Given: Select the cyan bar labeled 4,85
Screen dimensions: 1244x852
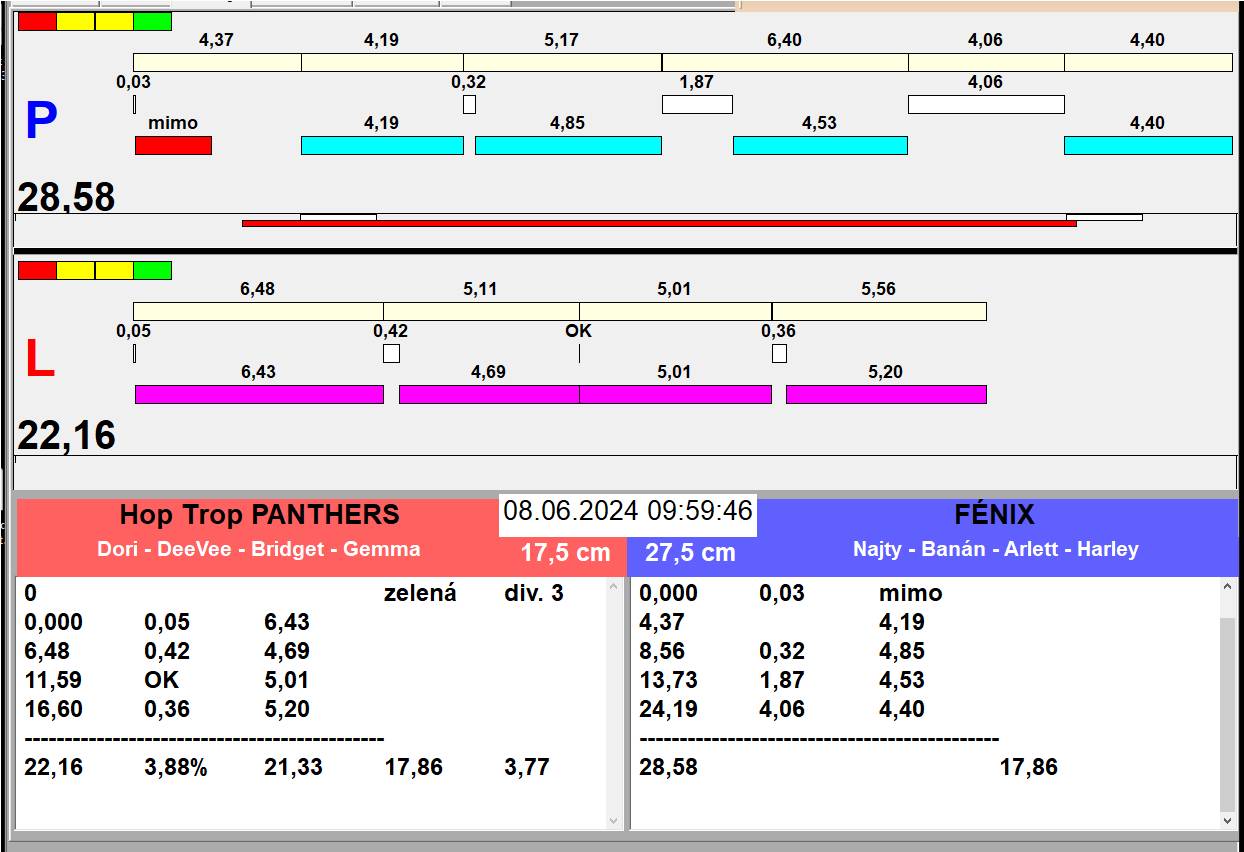Looking at the screenshot, I should tap(568, 145).
